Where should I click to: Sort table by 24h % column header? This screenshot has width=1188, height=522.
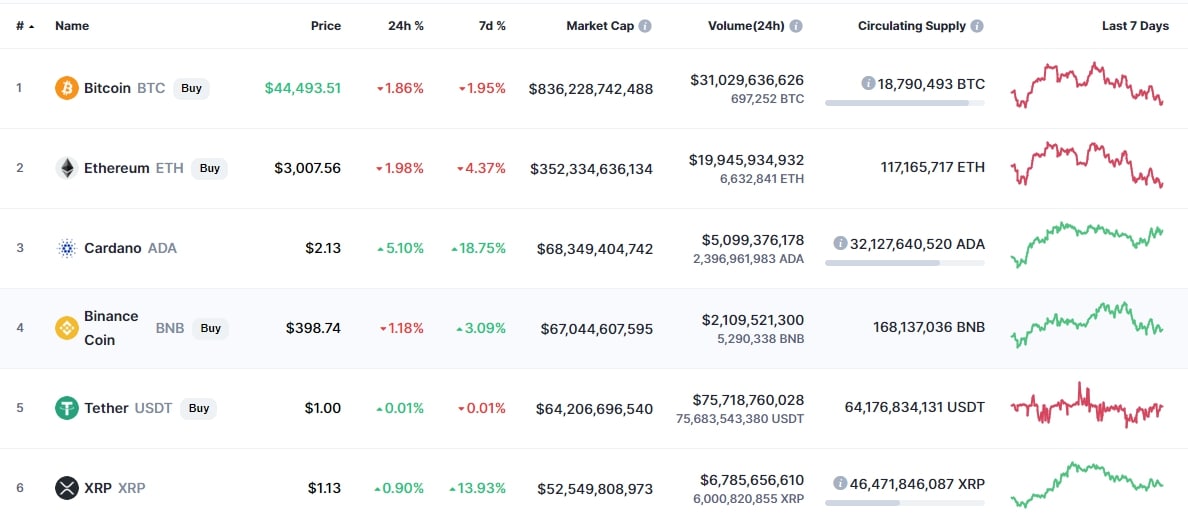(406, 26)
